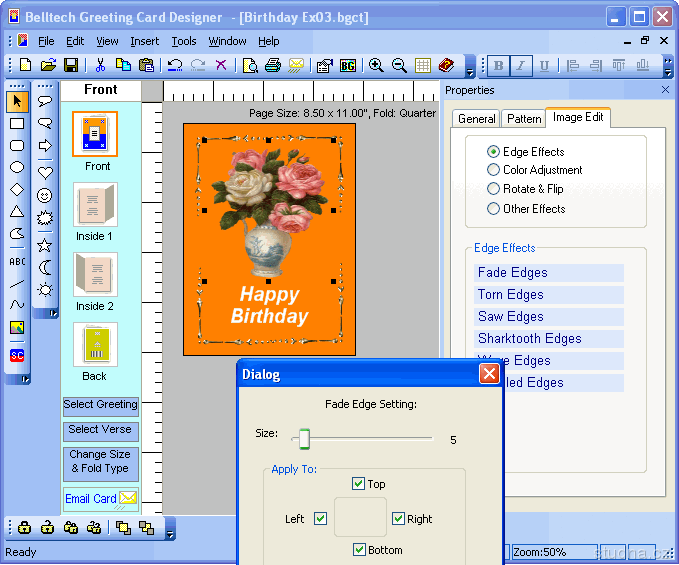
Task: Toggle the Right edge checkbox
Action: click(x=398, y=518)
